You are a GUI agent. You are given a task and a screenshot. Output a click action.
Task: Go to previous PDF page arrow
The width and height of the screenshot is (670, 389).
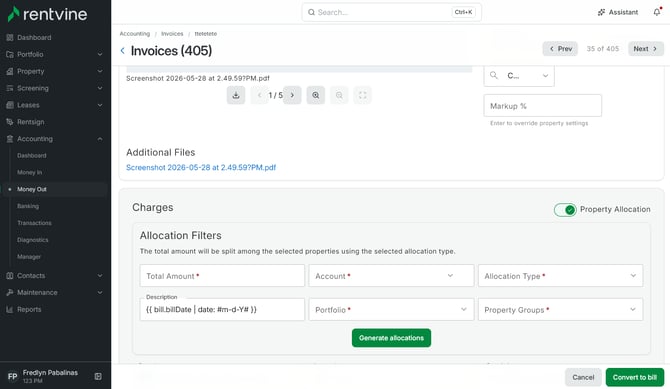click(259, 95)
